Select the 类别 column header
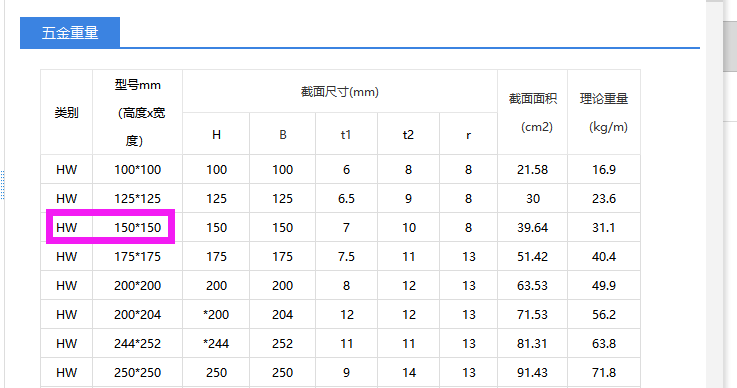Screen dimensions: 737x388 click(x=66, y=112)
